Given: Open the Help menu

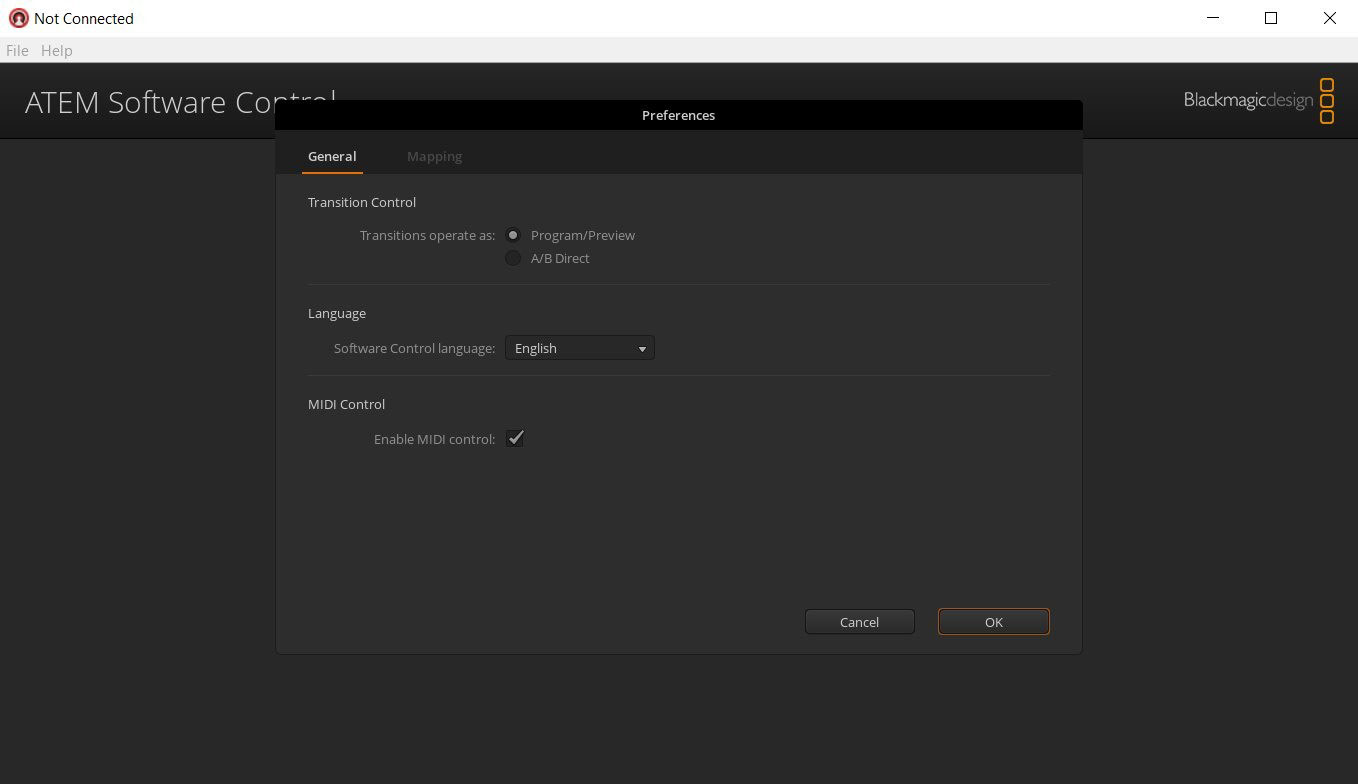Looking at the screenshot, I should coord(56,50).
